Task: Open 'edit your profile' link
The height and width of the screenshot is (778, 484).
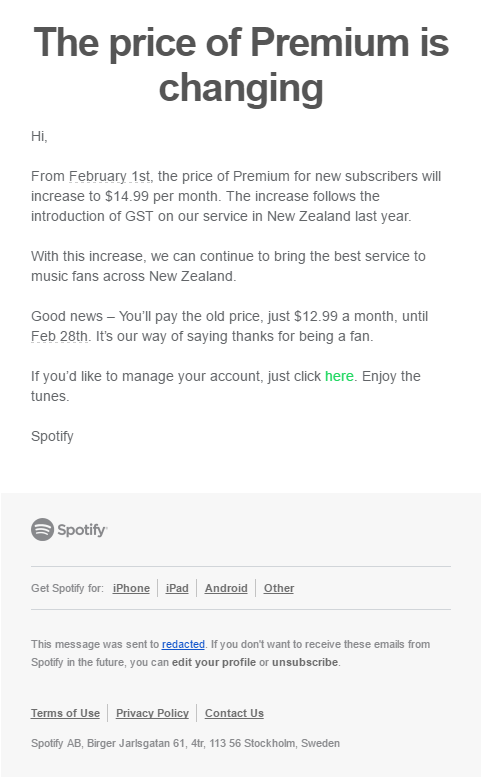Action: (213, 662)
